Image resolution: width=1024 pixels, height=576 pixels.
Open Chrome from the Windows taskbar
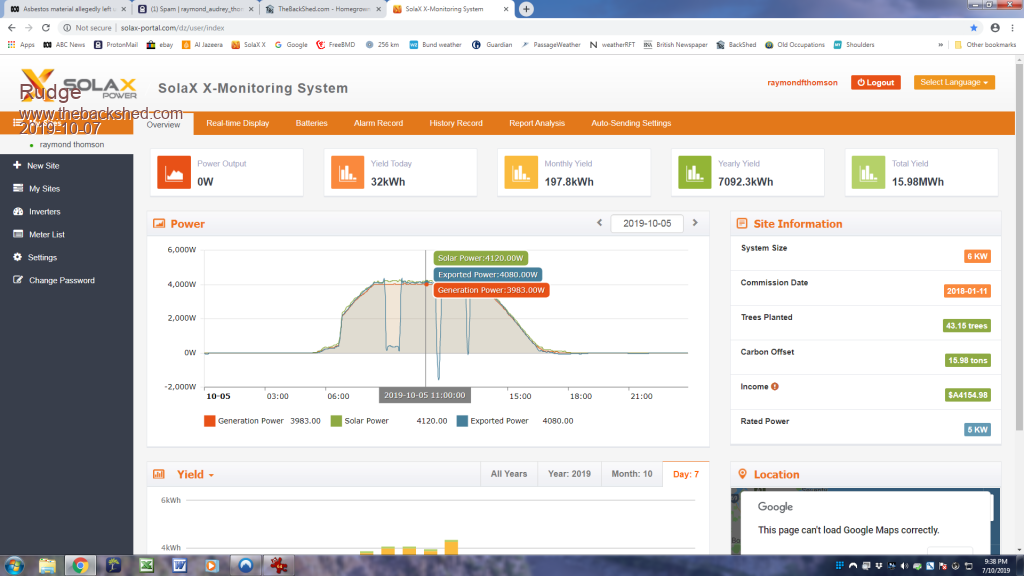point(79,565)
